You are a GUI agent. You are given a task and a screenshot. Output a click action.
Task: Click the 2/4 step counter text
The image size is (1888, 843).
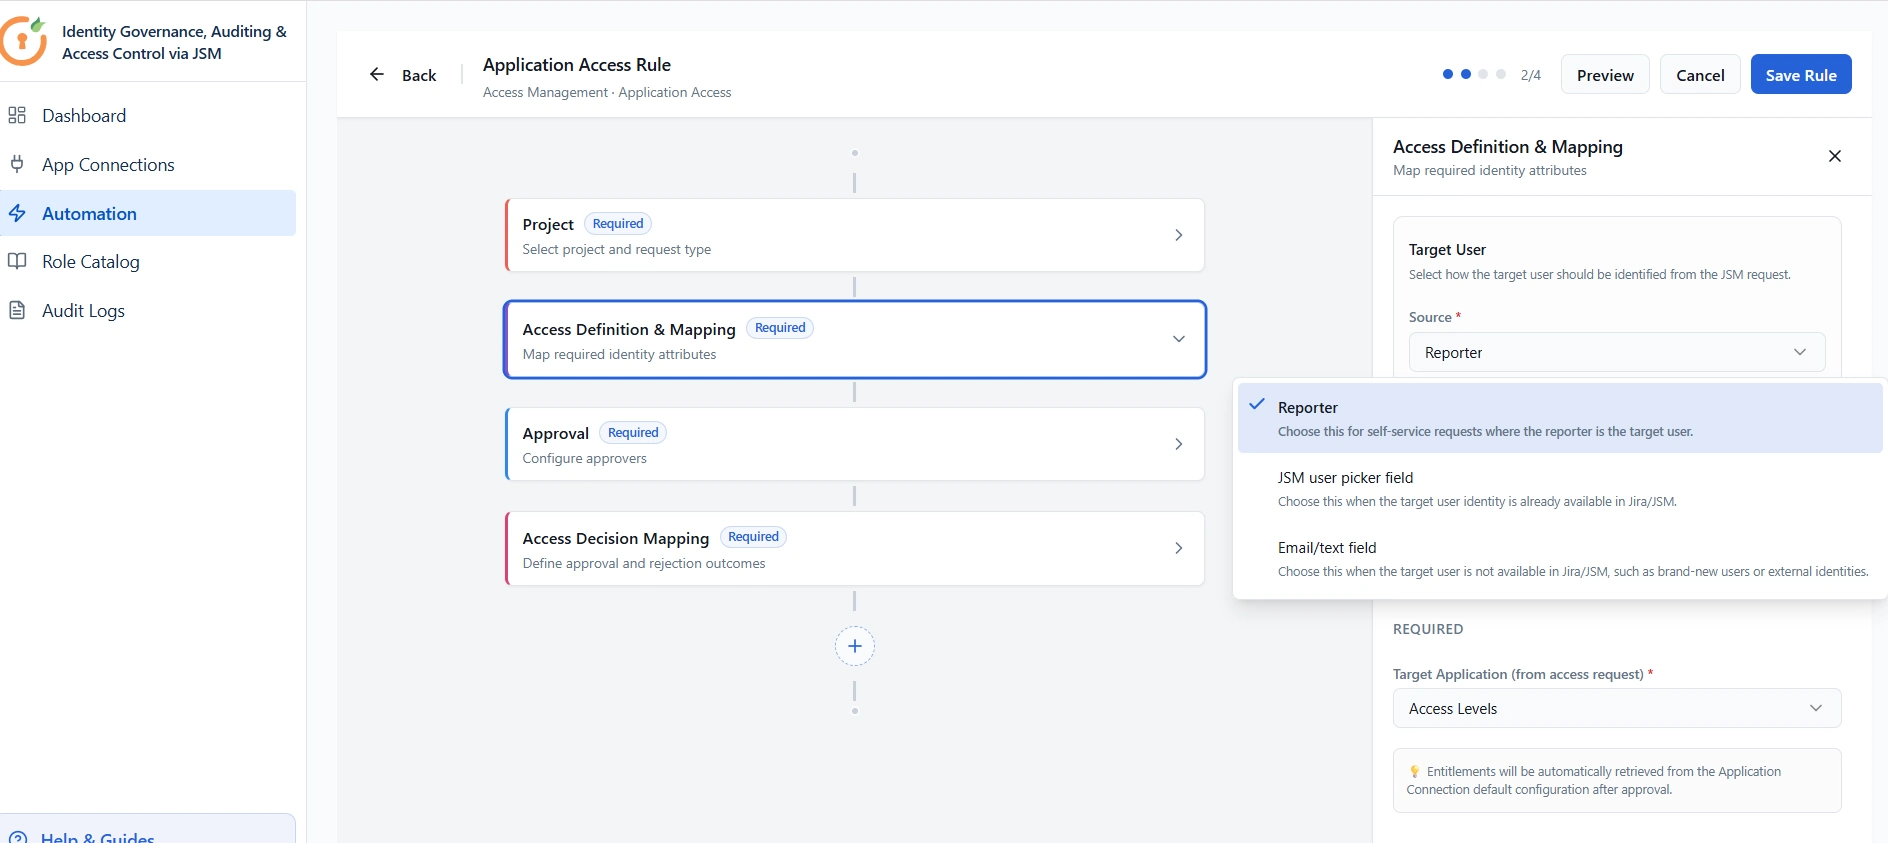tap(1530, 75)
